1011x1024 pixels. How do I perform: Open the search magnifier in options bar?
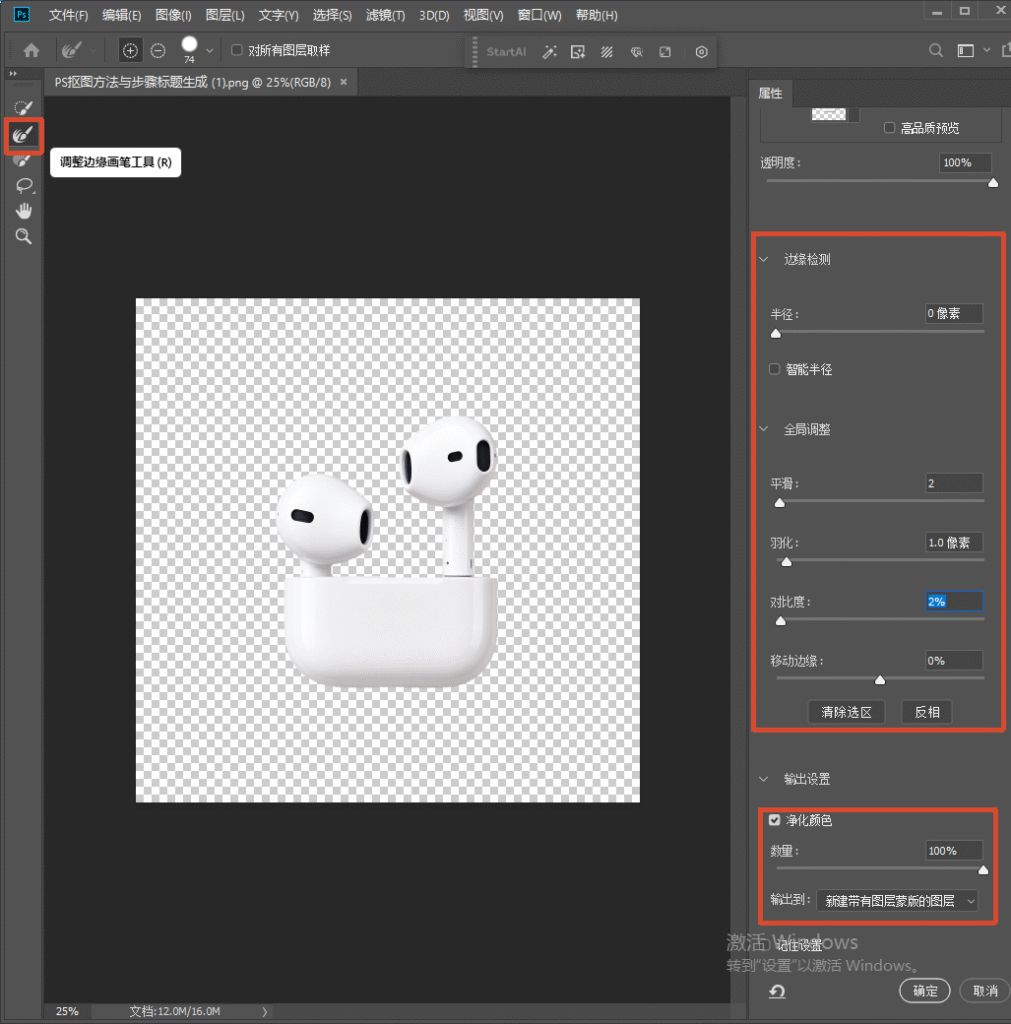pos(936,50)
